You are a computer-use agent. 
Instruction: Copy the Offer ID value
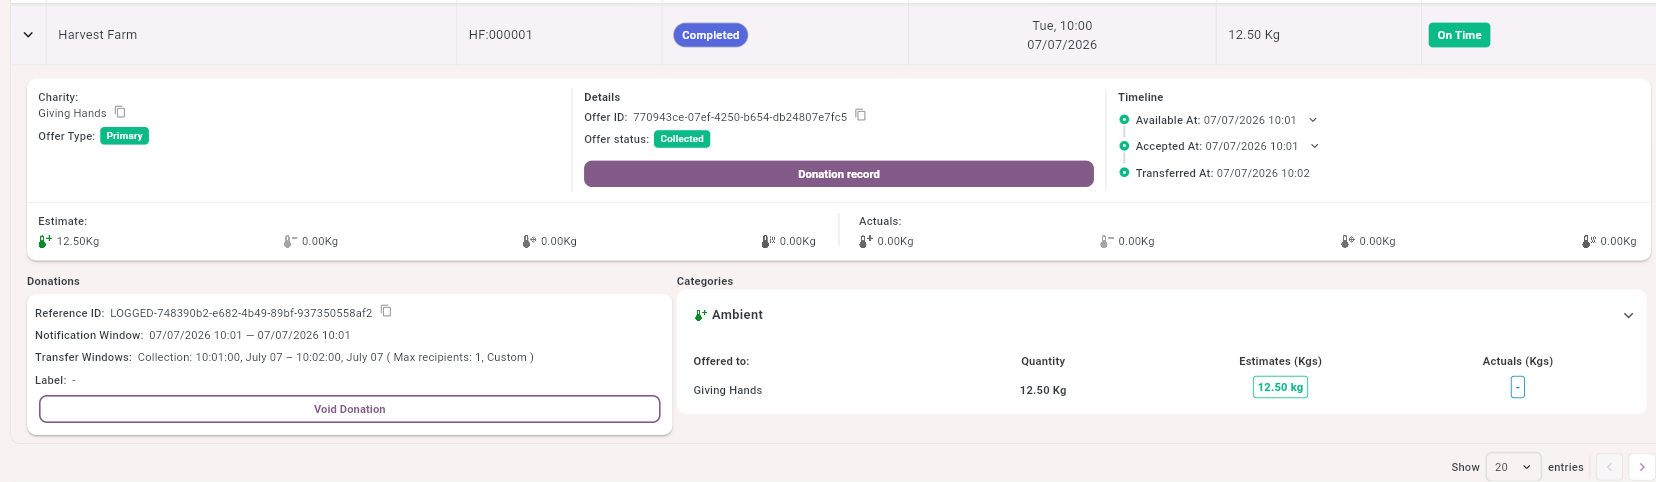[860, 115]
